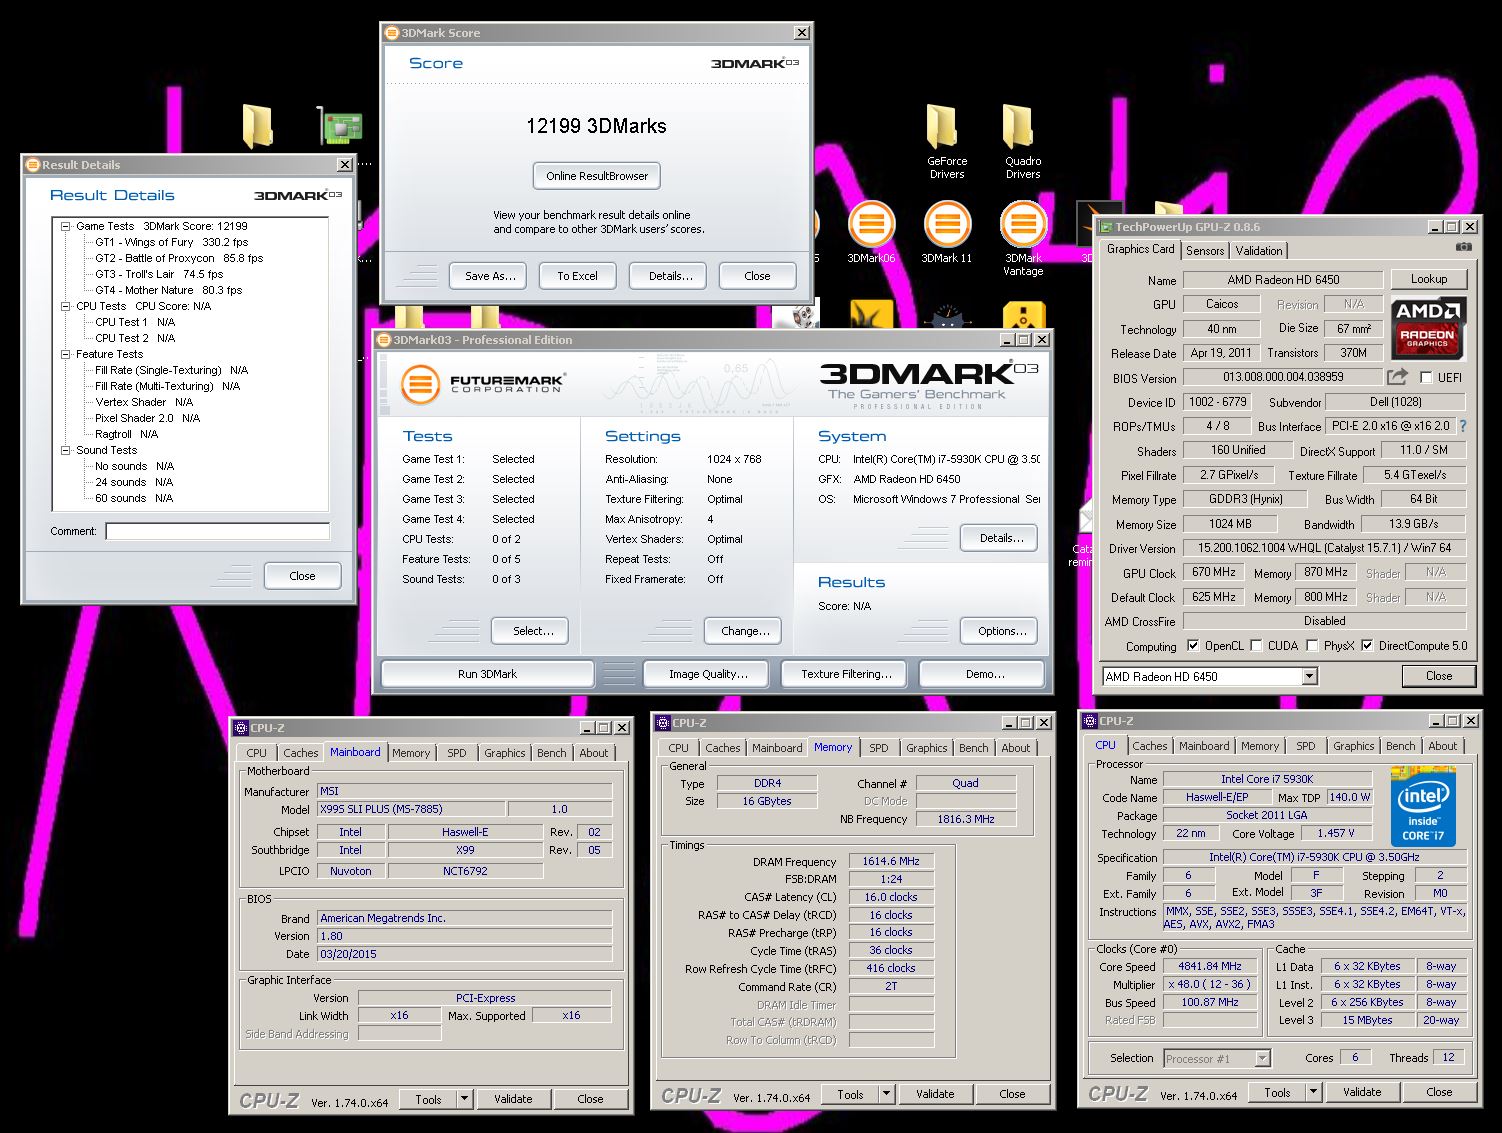Open Tools dropdown arrow in CPU-Z Mainboard window
Screen dimensions: 1502x1133
click(x=464, y=1099)
